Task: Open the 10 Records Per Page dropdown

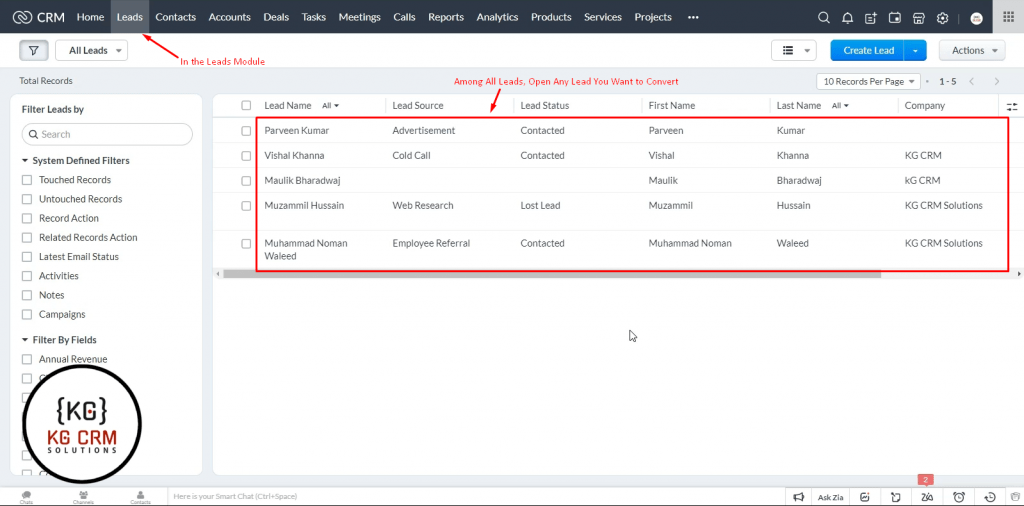Action: pyautogui.click(x=868, y=82)
